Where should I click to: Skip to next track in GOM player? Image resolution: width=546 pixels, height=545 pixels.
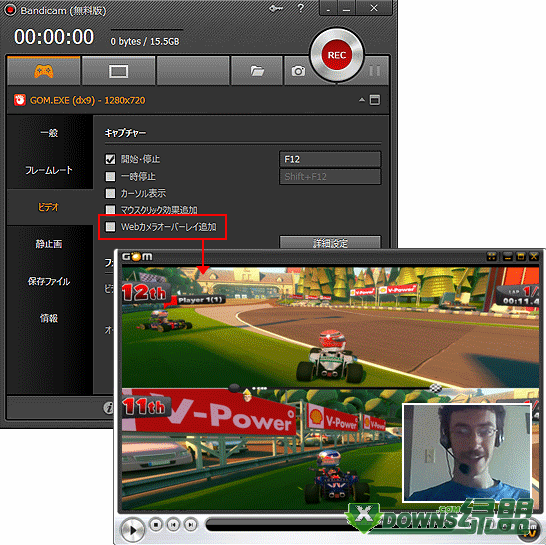[x=190, y=524]
